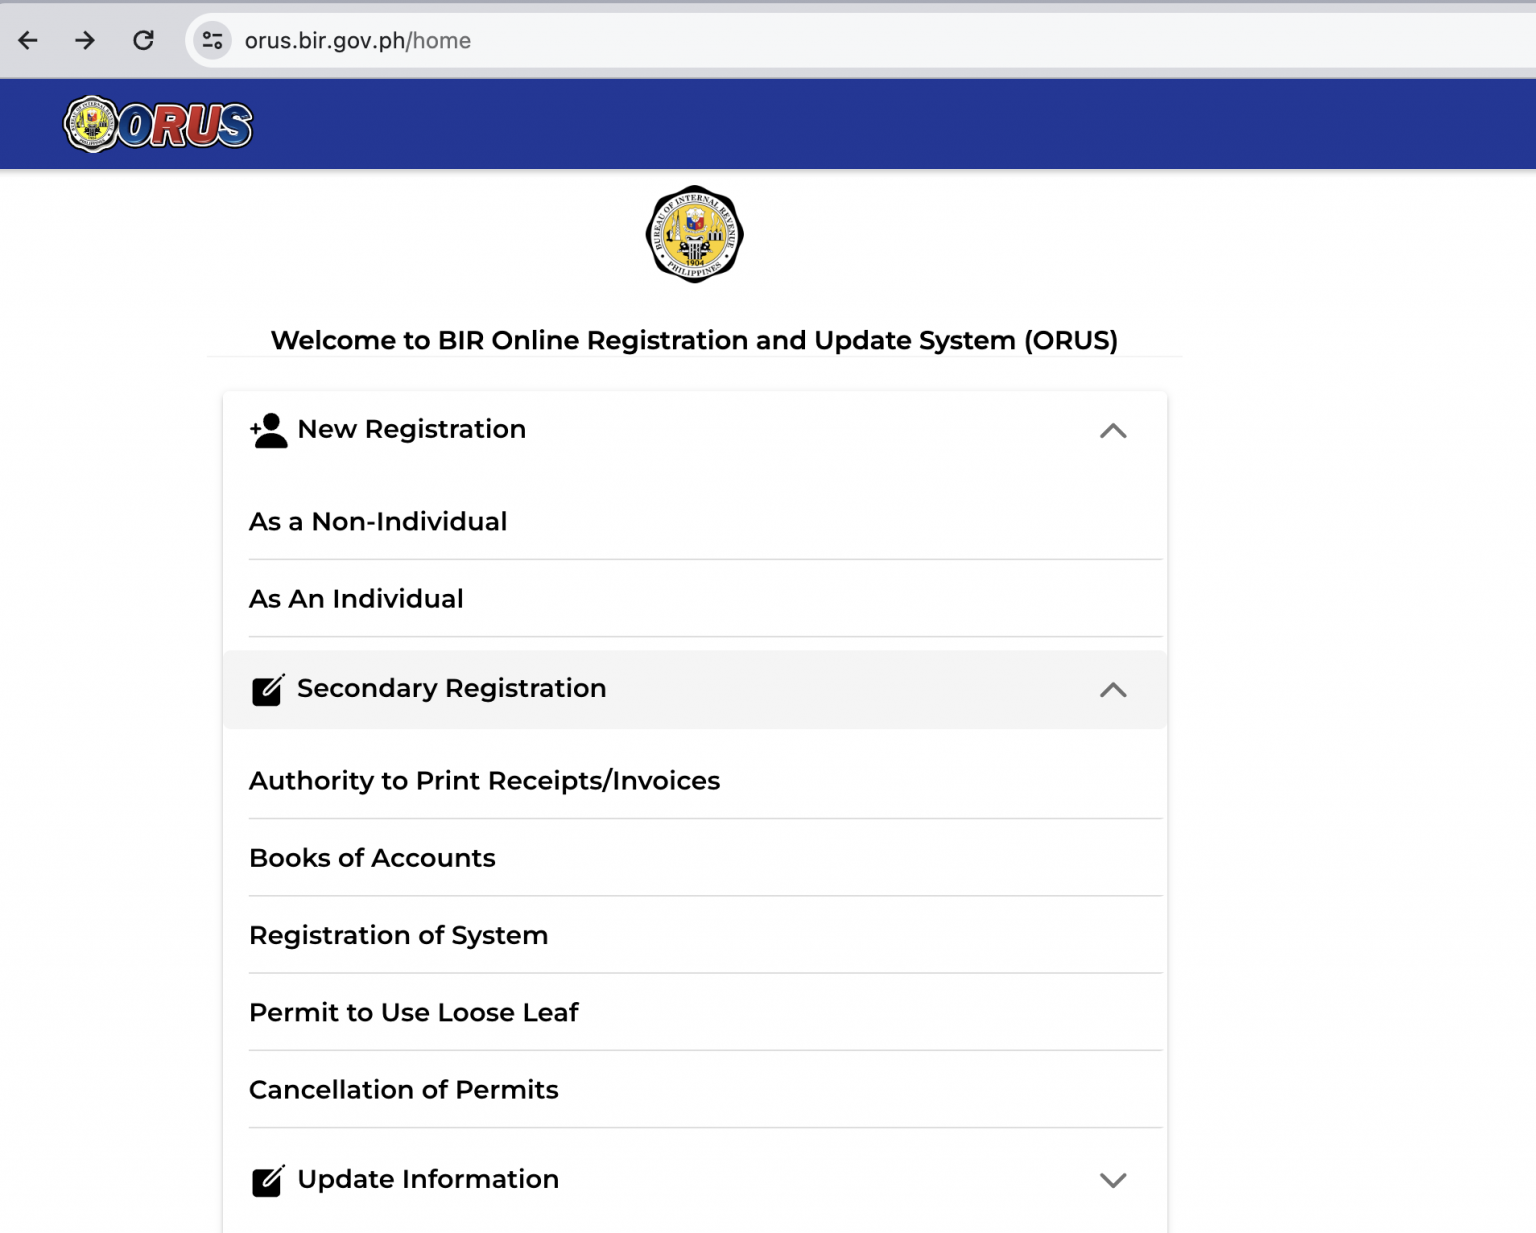This screenshot has width=1536, height=1233.
Task: Click the site permissions icon in address bar
Action: click(x=210, y=40)
